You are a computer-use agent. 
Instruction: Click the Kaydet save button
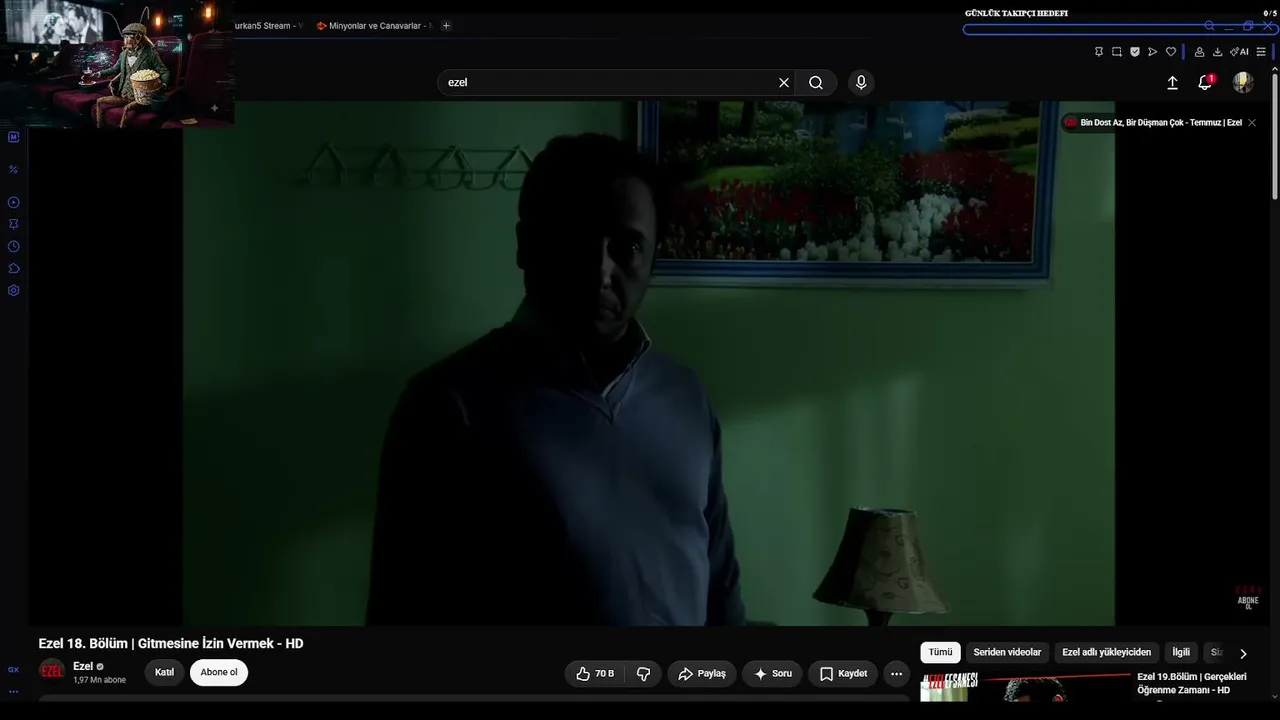(843, 674)
